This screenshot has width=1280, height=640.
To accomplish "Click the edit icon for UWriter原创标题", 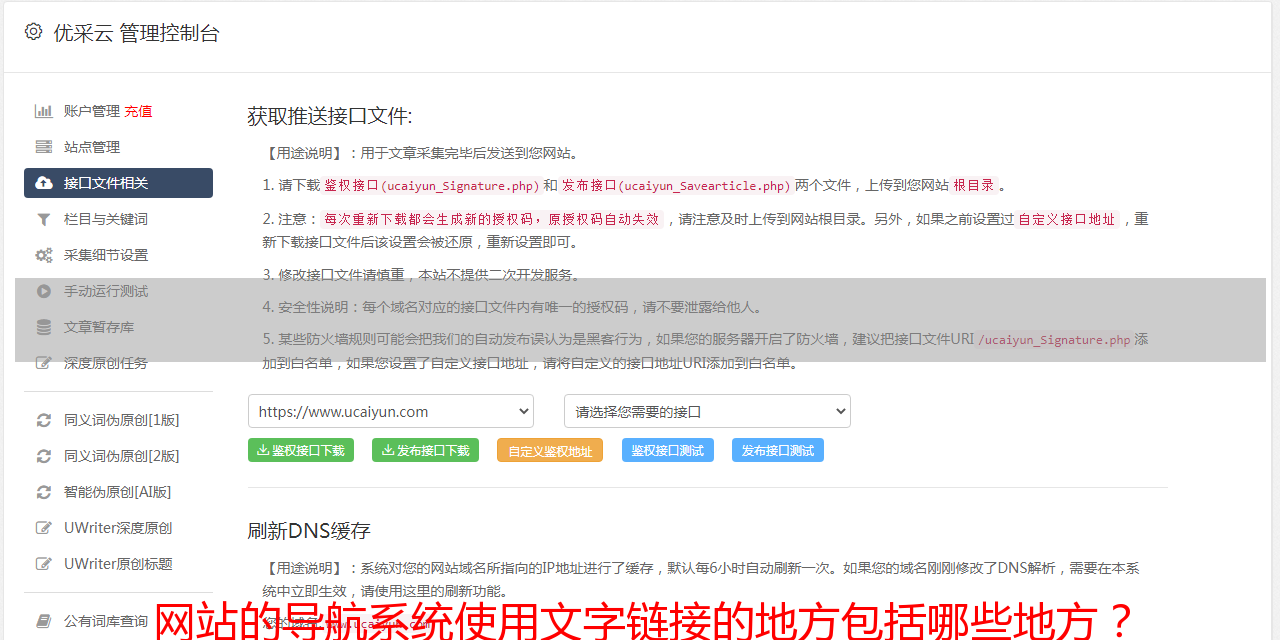I will point(44,564).
